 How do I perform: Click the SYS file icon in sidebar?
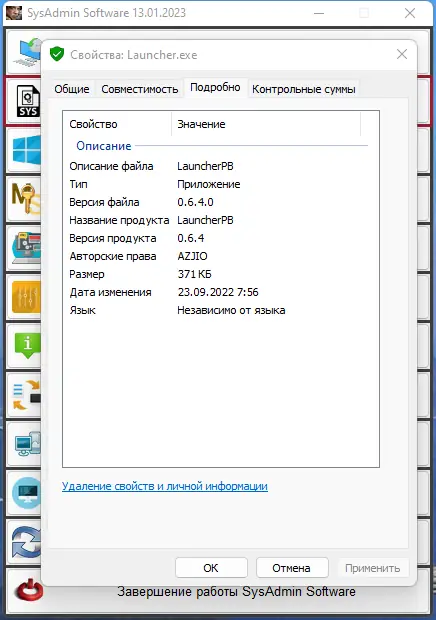click(28, 101)
